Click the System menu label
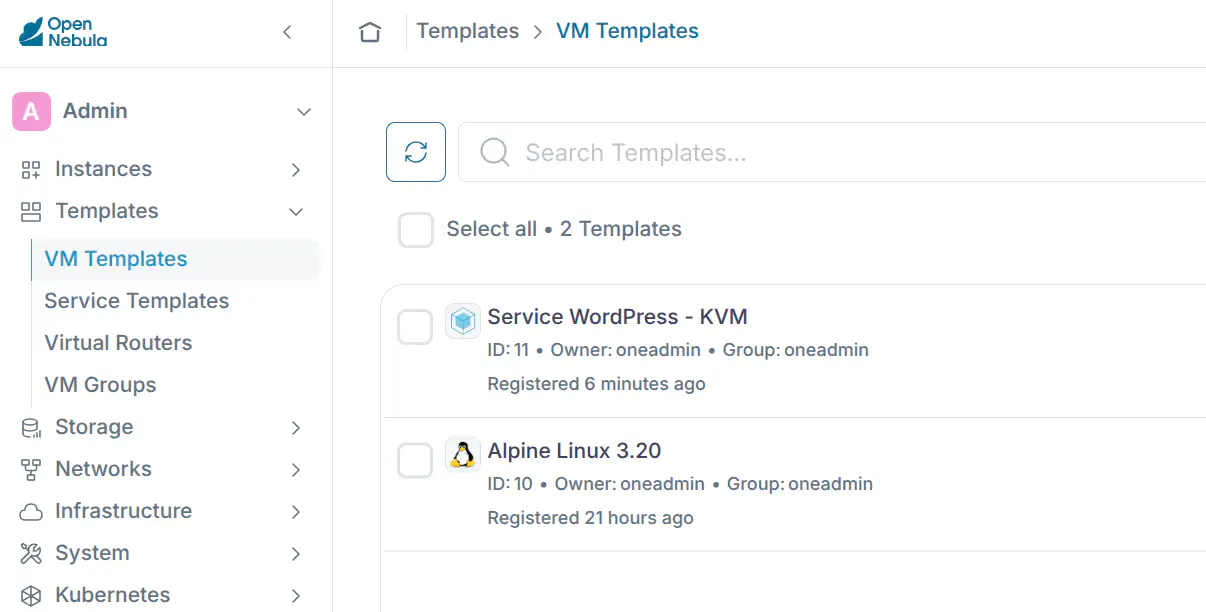1206x612 pixels. click(x=92, y=553)
